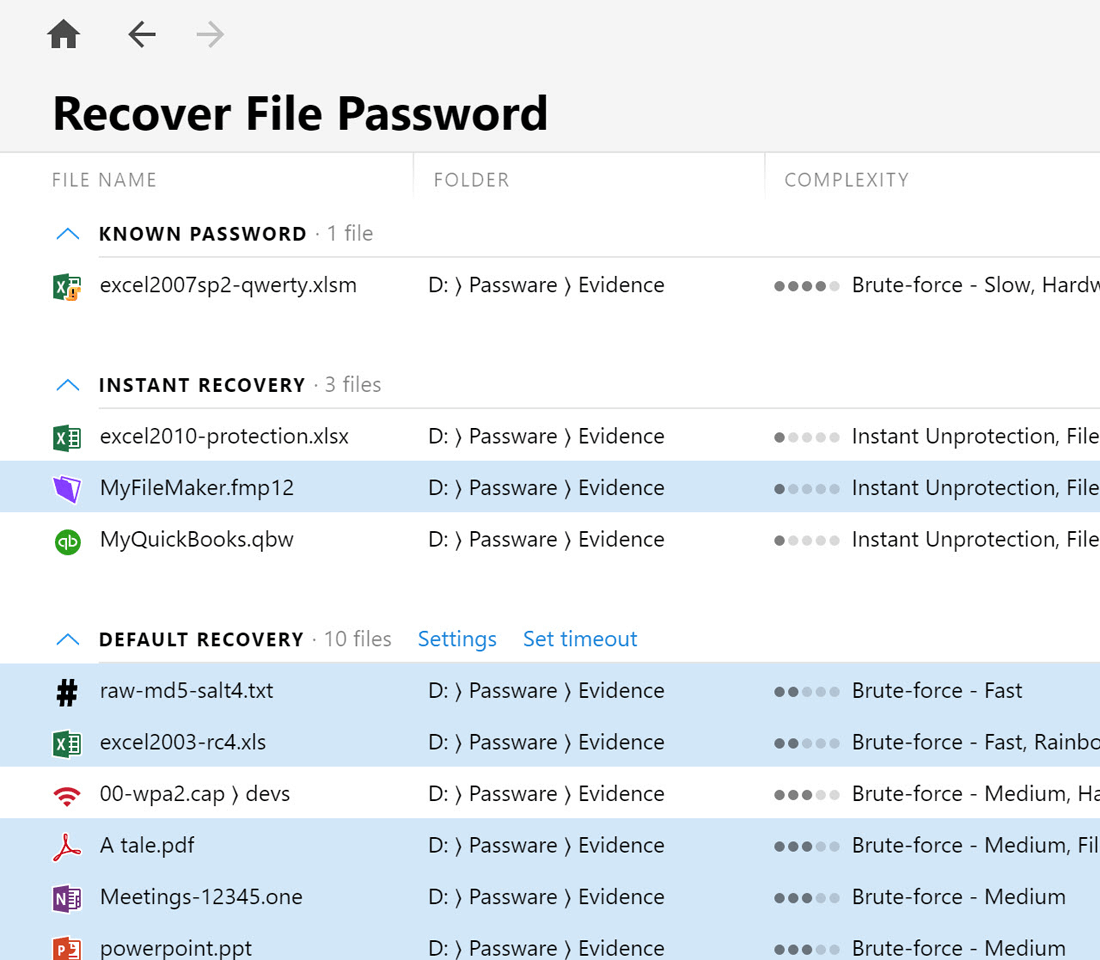This screenshot has height=960, width=1100.
Task: Sort by the Folder column header
Action: [471, 180]
